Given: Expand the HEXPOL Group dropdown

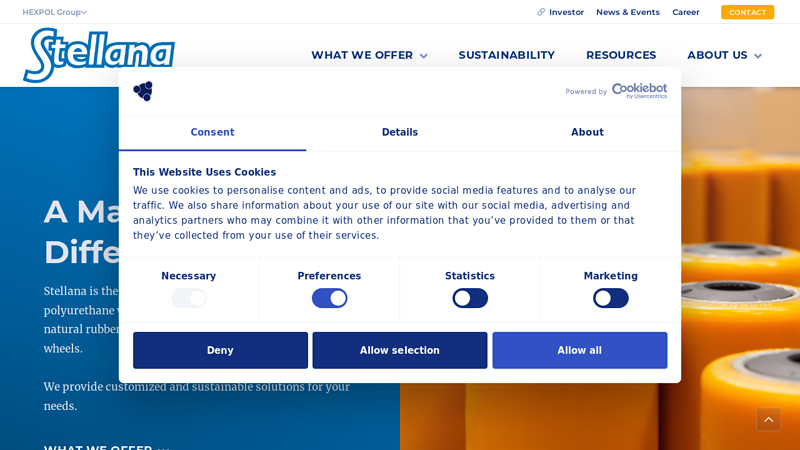Looking at the screenshot, I should [x=55, y=12].
